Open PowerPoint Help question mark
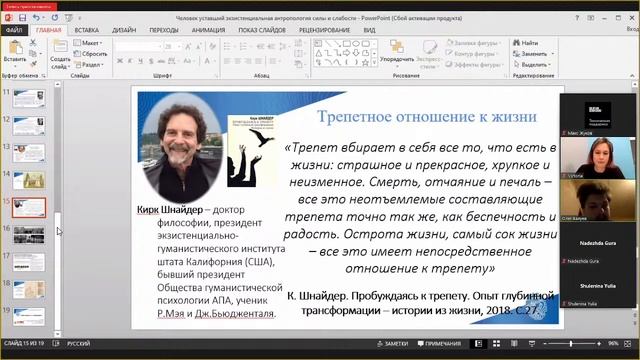The height and width of the screenshot is (360, 640). (577, 18)
